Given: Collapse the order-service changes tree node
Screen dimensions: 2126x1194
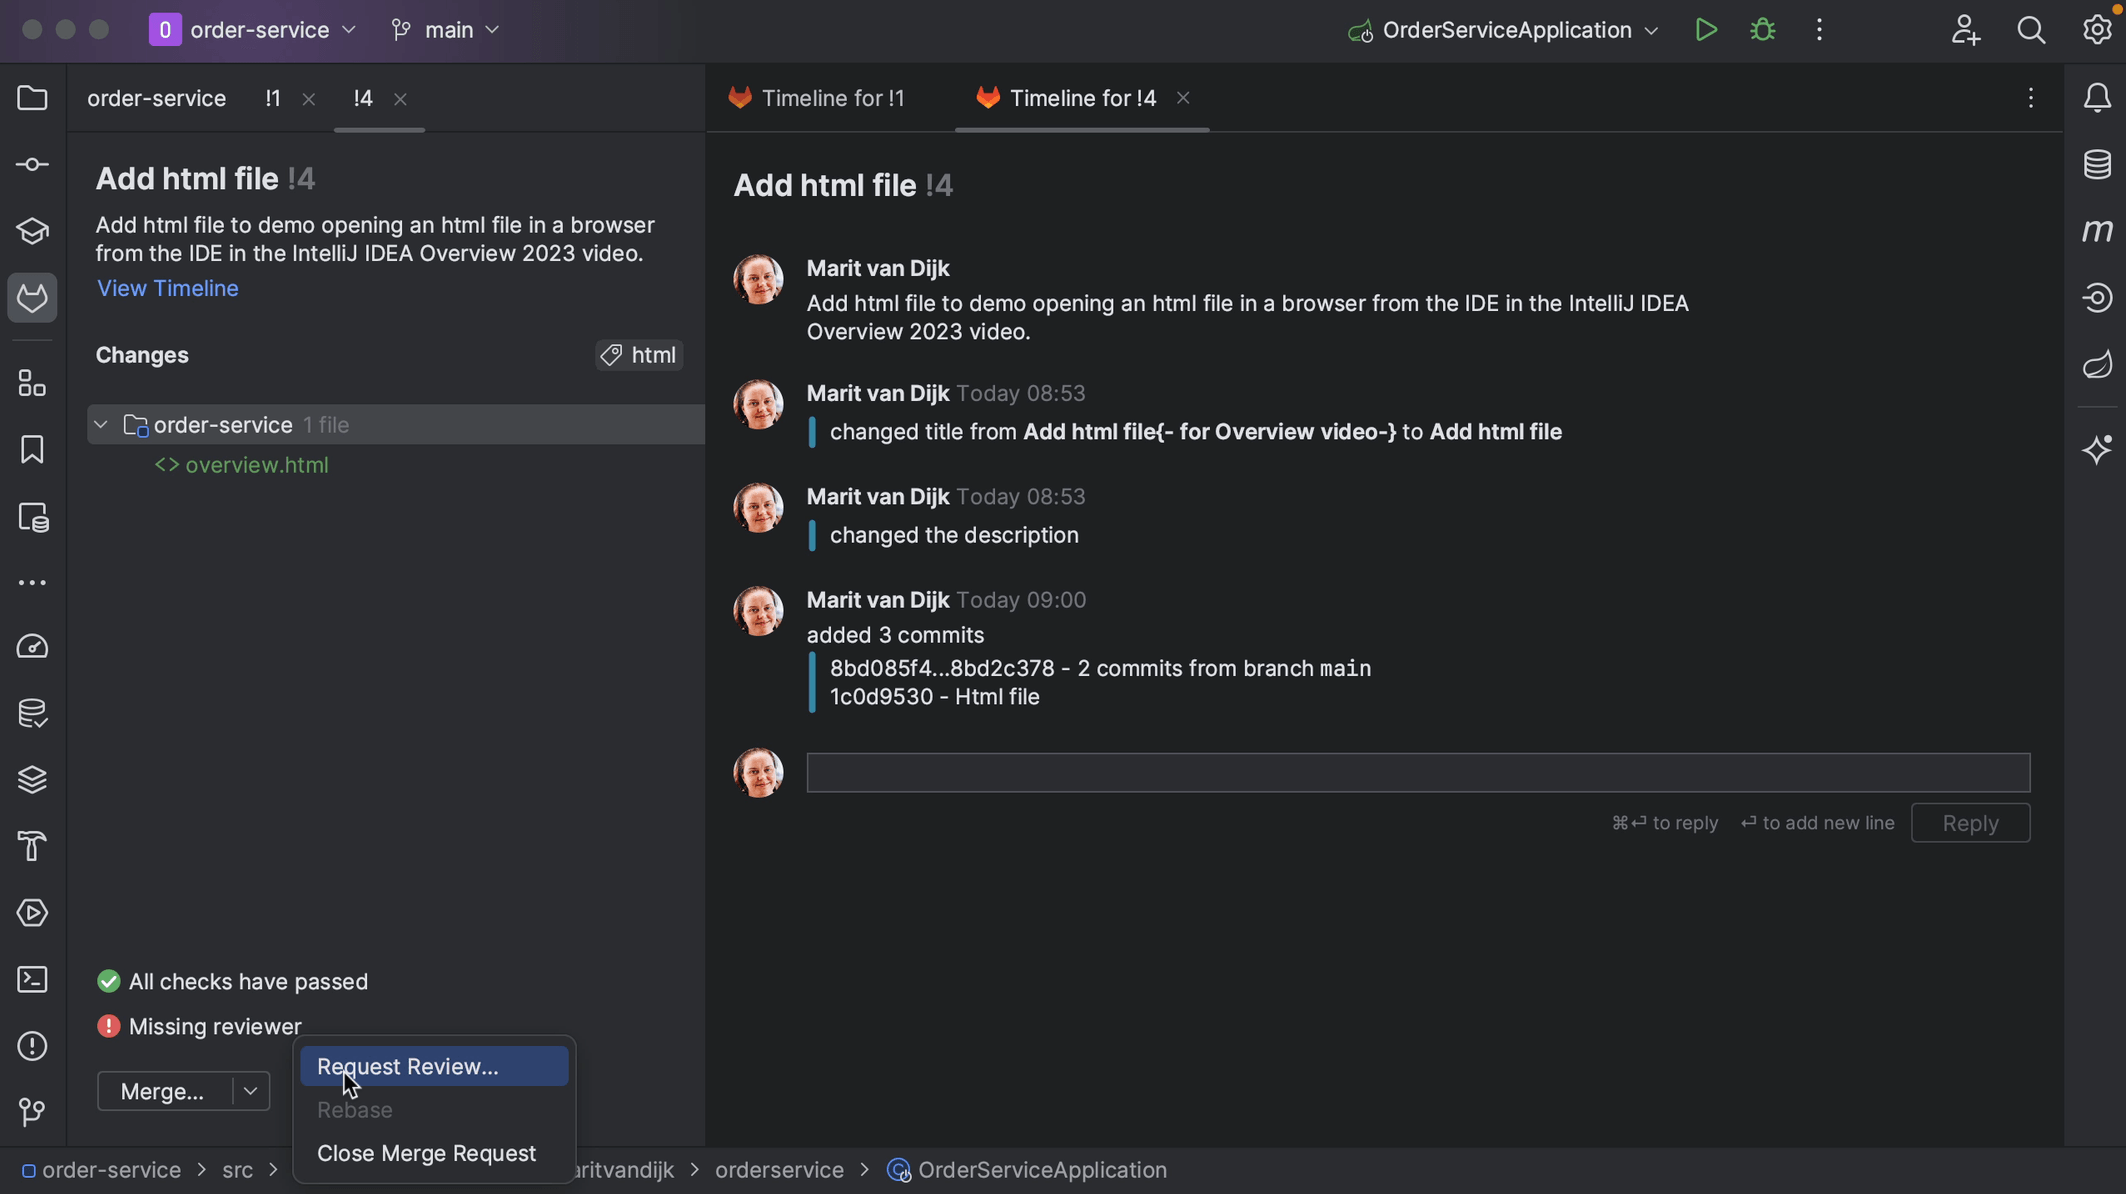Looking at the screenshot, I should point(101,425).
